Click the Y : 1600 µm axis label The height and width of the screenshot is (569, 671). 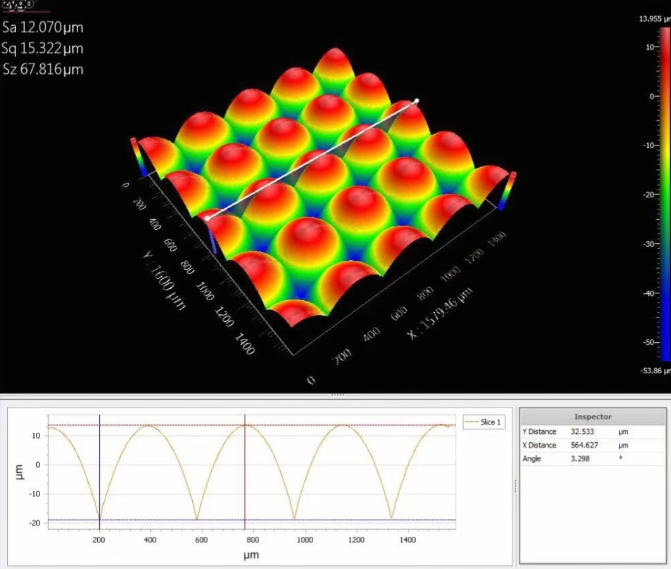(164, 280)
